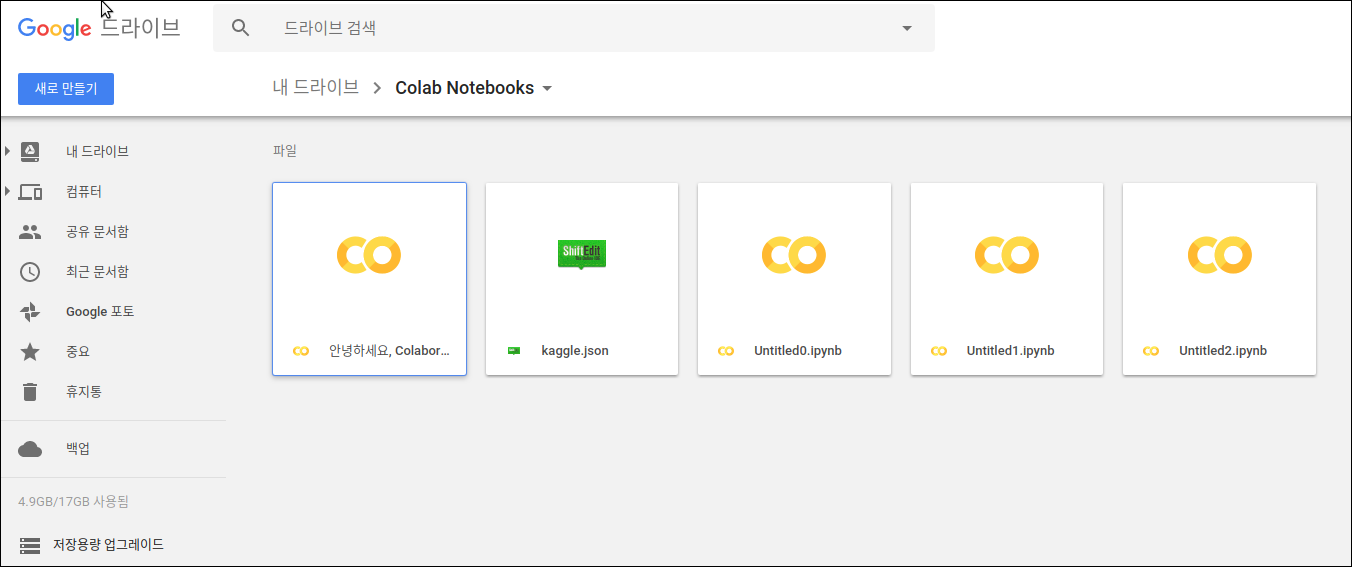Open 휴지통 section
1352x567 pixels.
tap(84, 391)
